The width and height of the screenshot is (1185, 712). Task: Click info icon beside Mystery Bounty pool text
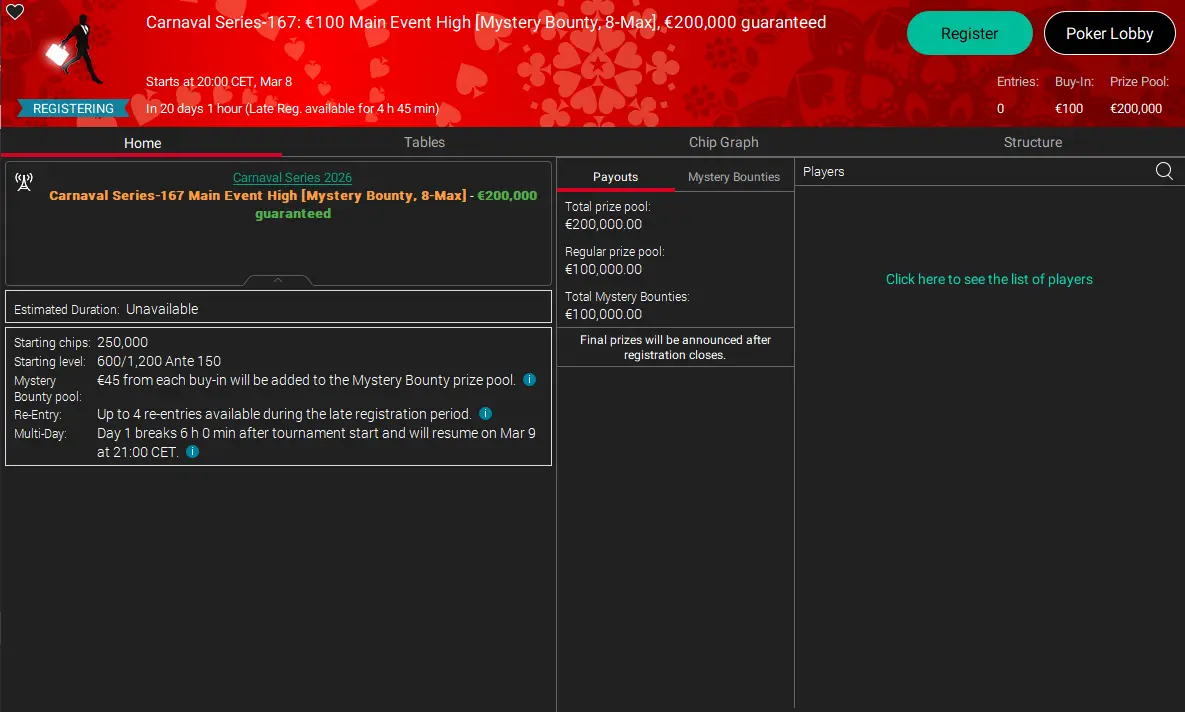pyautogui.click(x=529, y=380)
